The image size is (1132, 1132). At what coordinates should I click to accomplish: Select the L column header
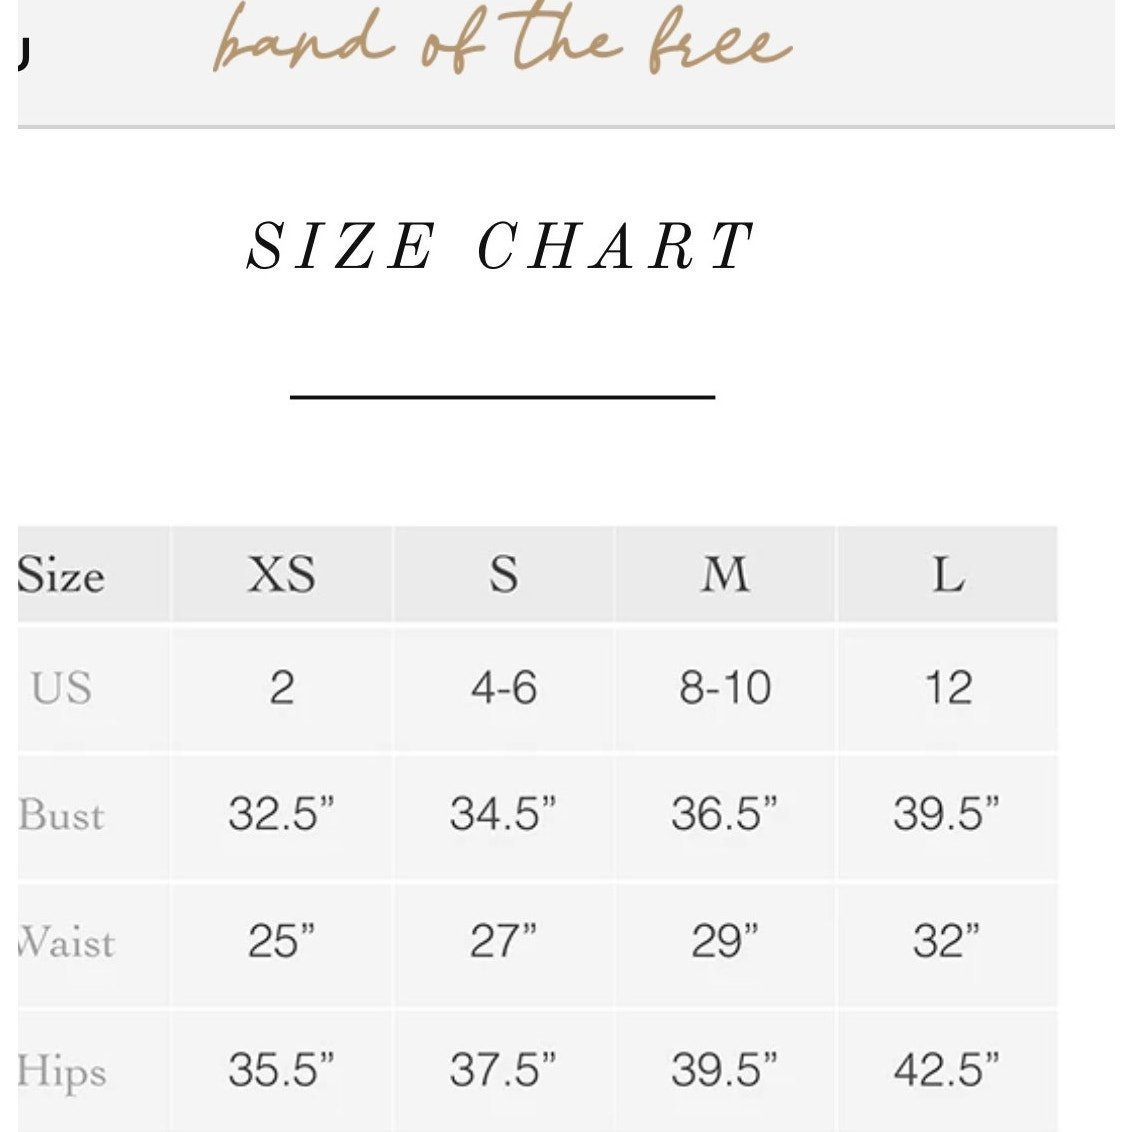tap(948, 575)
